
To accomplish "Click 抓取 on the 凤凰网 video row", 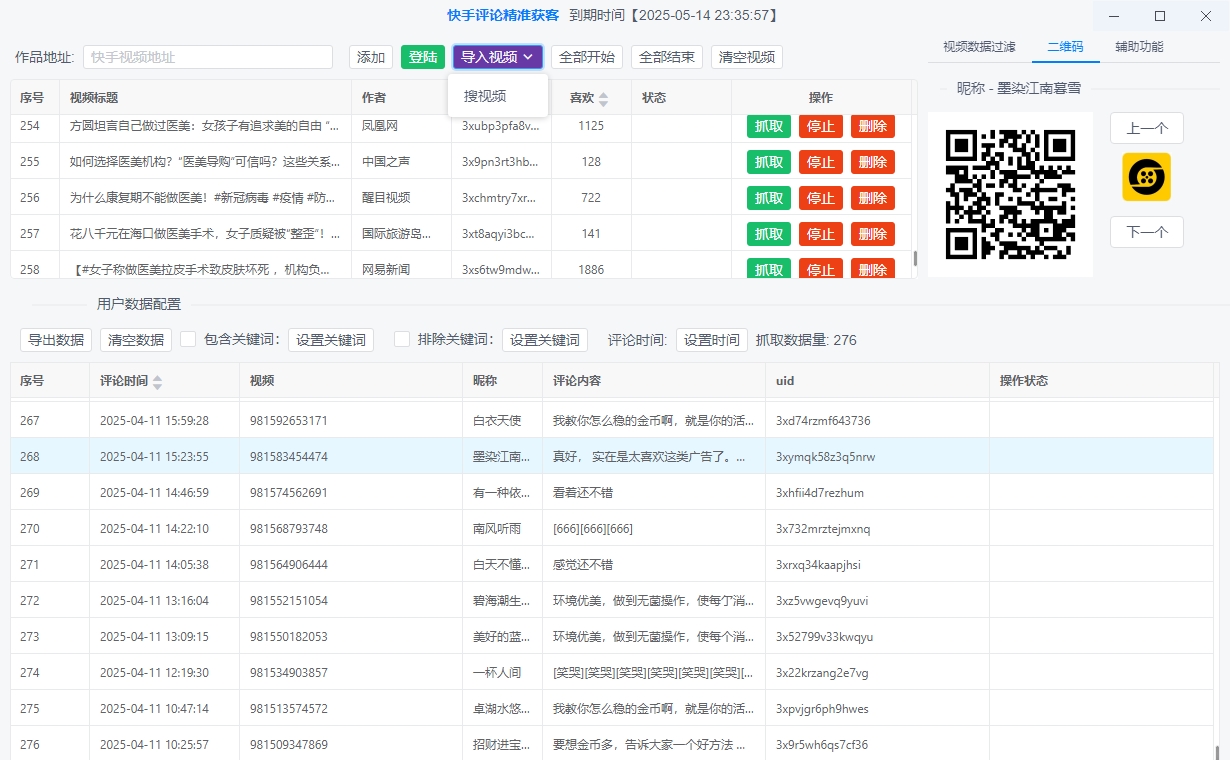I will coord(768,126).
